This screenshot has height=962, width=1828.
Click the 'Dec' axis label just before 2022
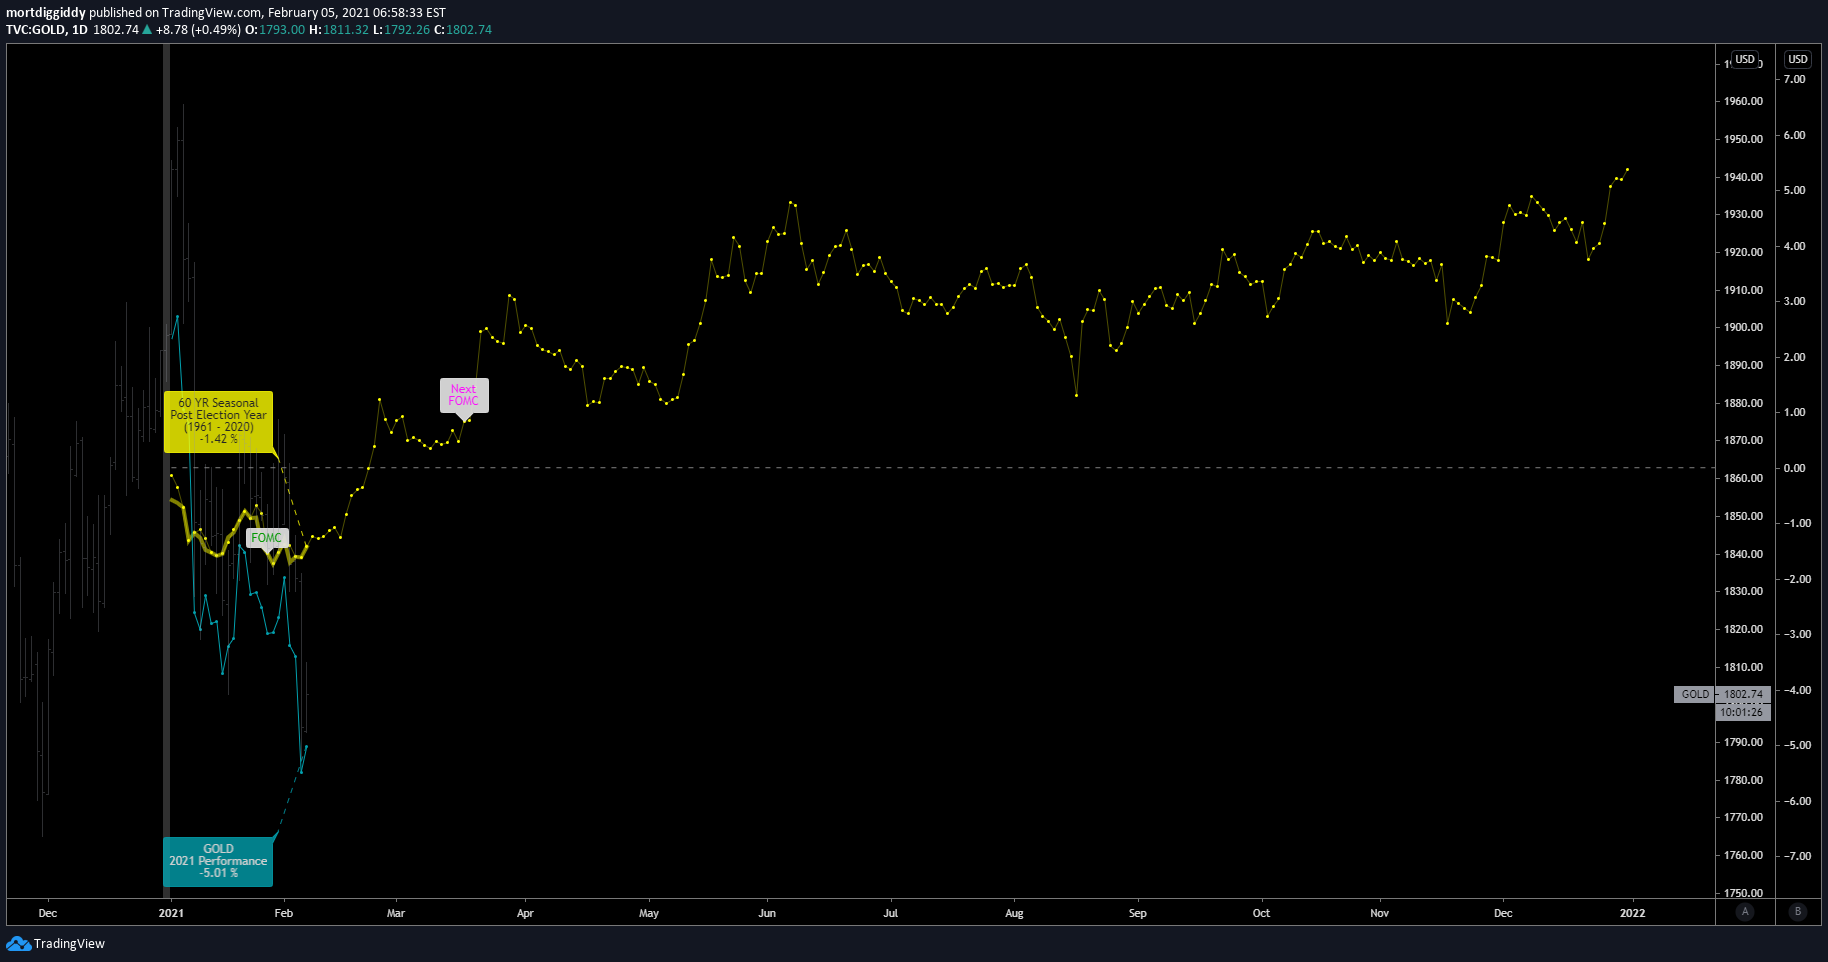pyautogui.click(x=1503, y=913)
